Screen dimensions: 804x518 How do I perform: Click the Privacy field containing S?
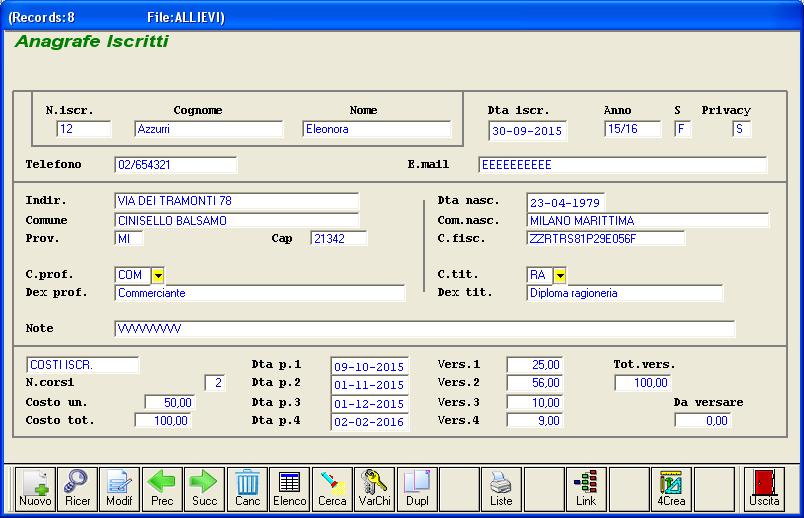(742, 129)
